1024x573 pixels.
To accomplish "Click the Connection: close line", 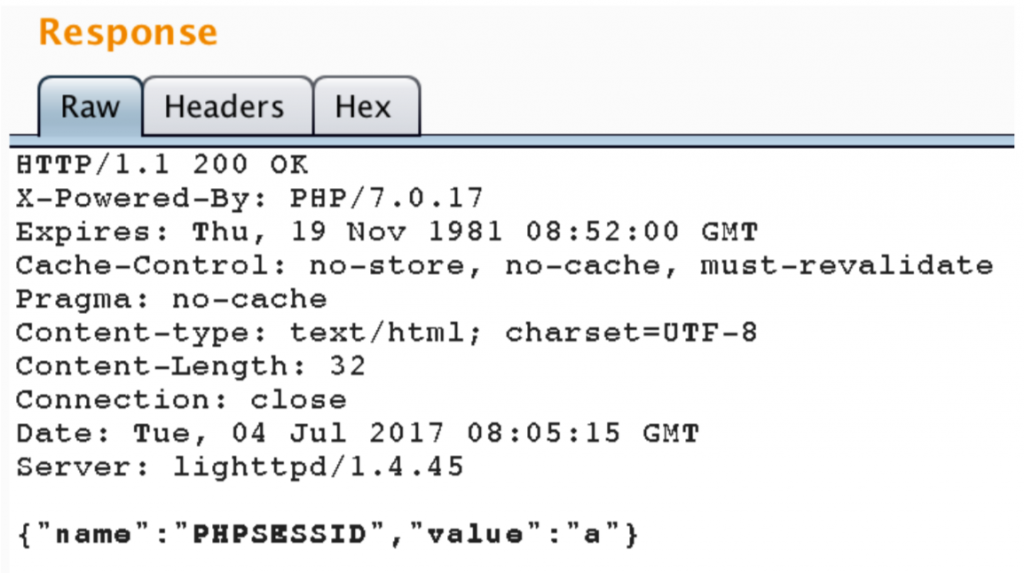I will tap(181, 400).
